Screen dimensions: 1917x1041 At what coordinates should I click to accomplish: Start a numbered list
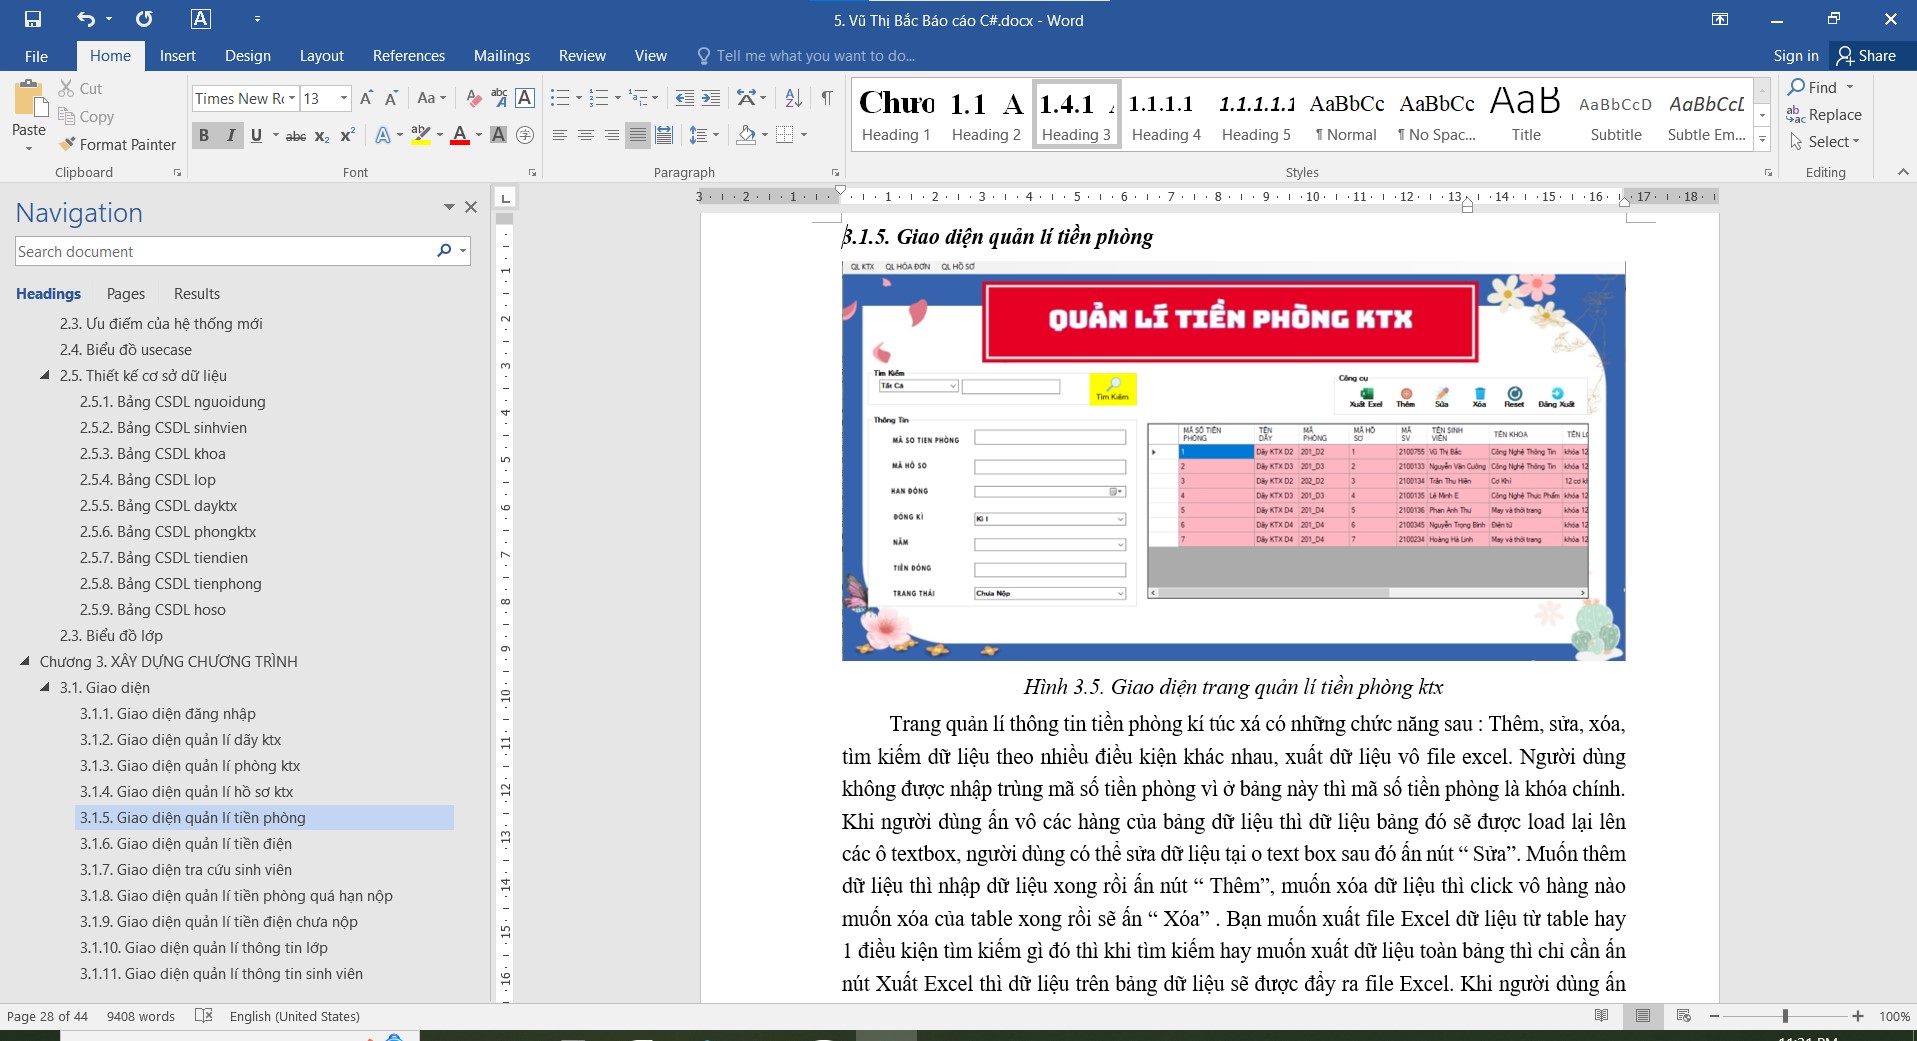(x=599, y=98)
